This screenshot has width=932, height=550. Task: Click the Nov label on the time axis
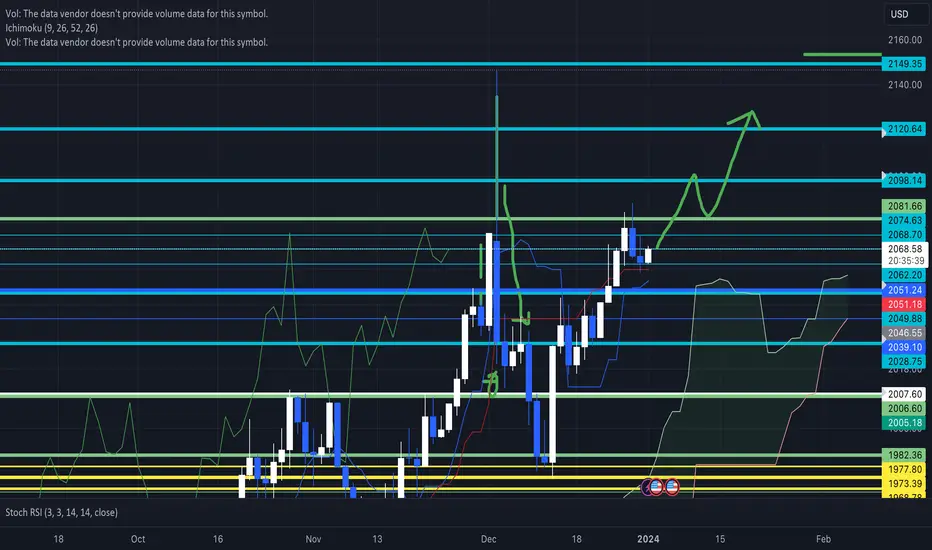tap(313, 539)
